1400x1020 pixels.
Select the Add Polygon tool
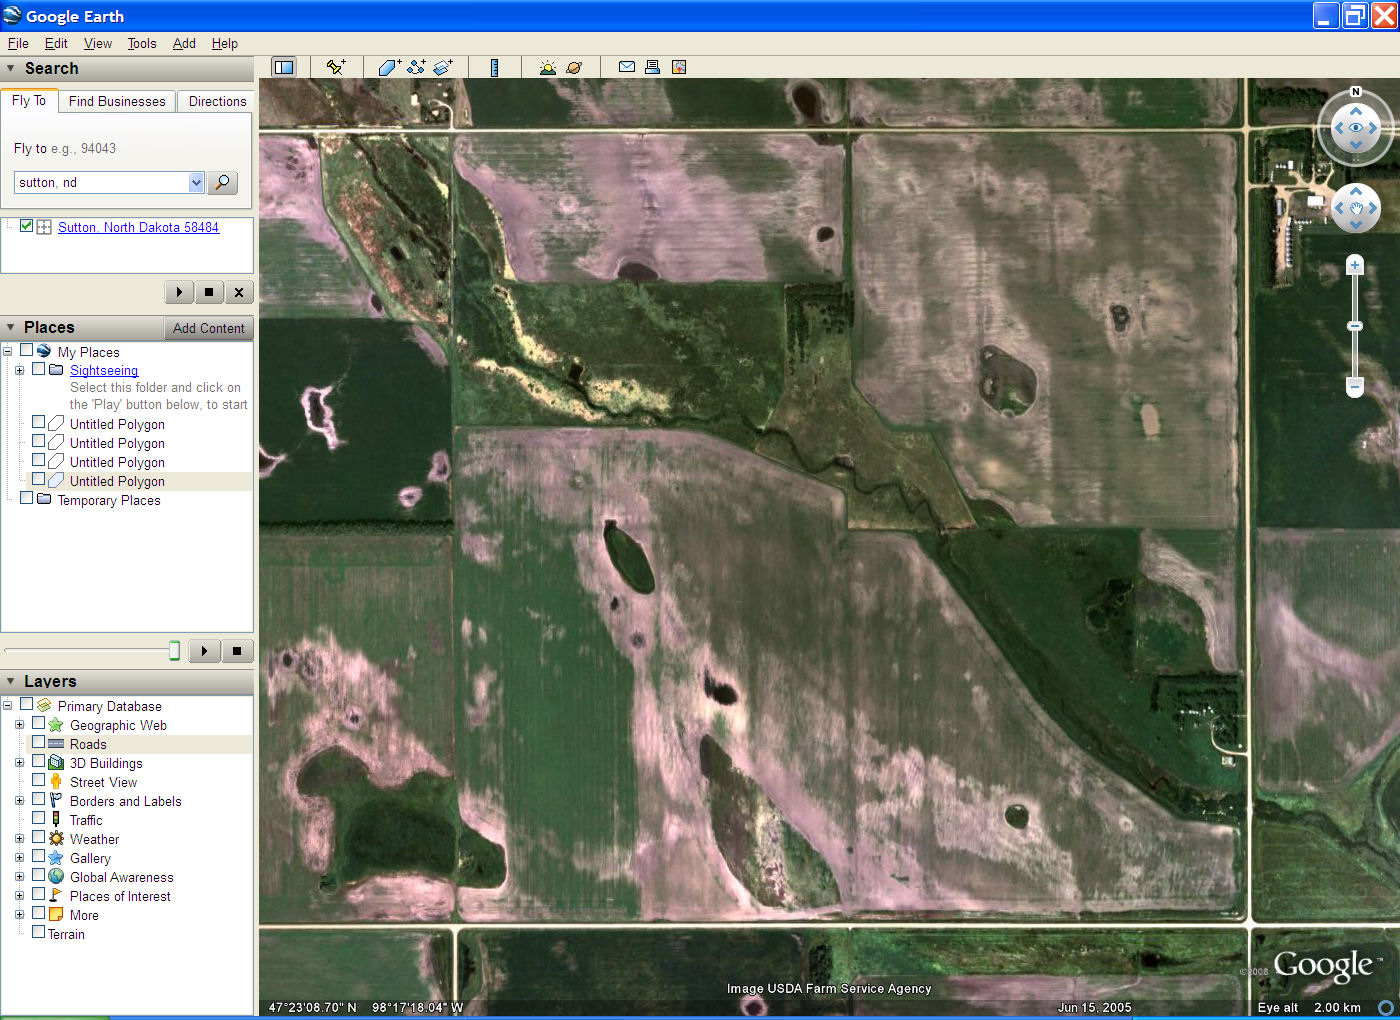click(389, 67)
